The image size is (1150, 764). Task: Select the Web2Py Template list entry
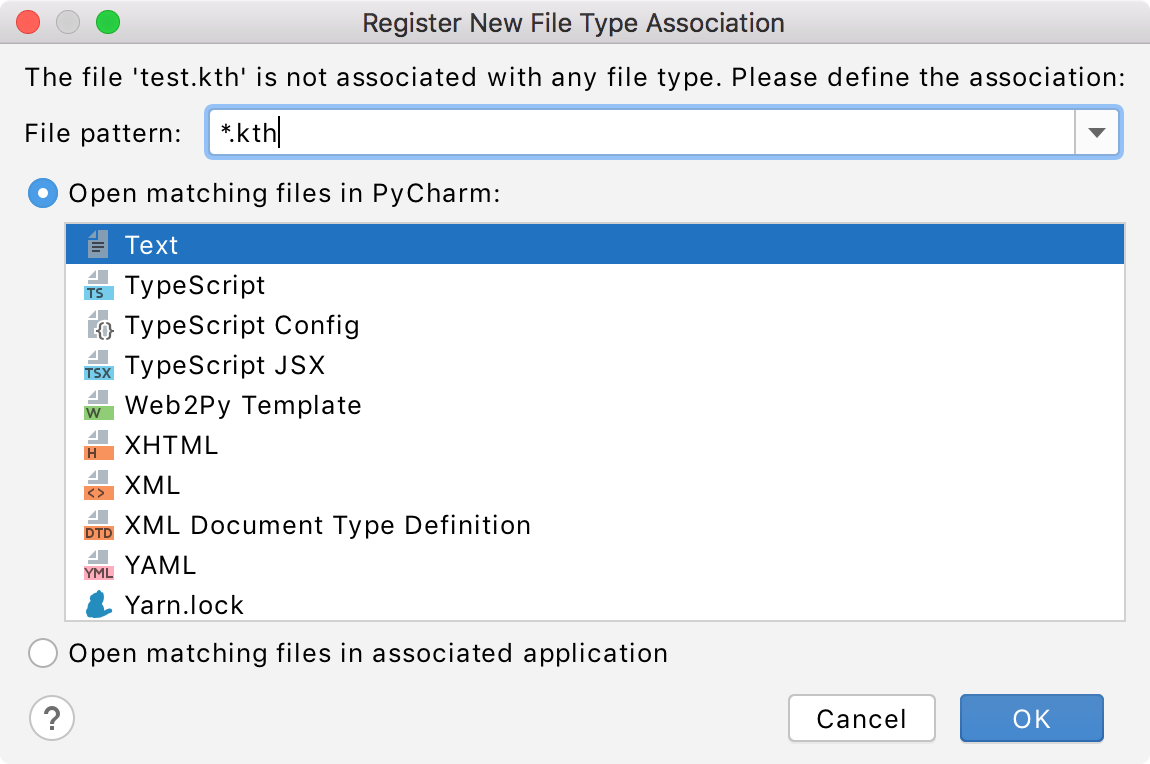tap(242, 404)
